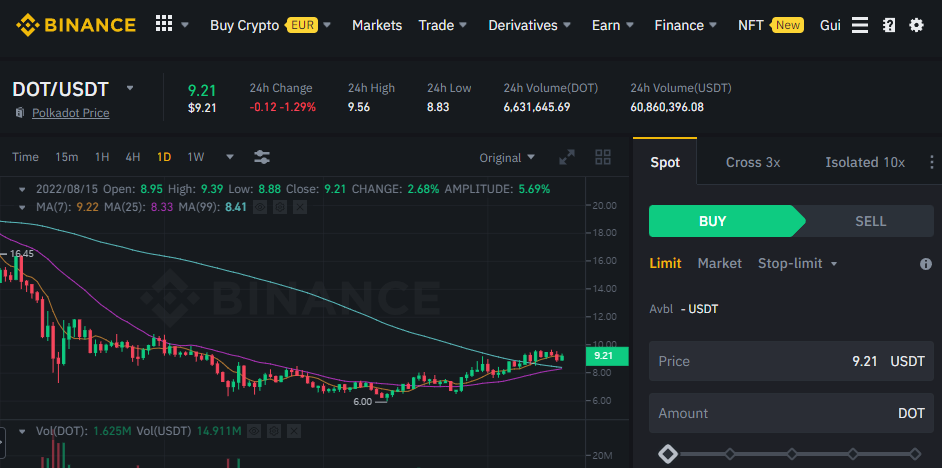Select the 4H time interval
Image resolution: width=942 pixels, height=468 pixels.
[133, 157]
